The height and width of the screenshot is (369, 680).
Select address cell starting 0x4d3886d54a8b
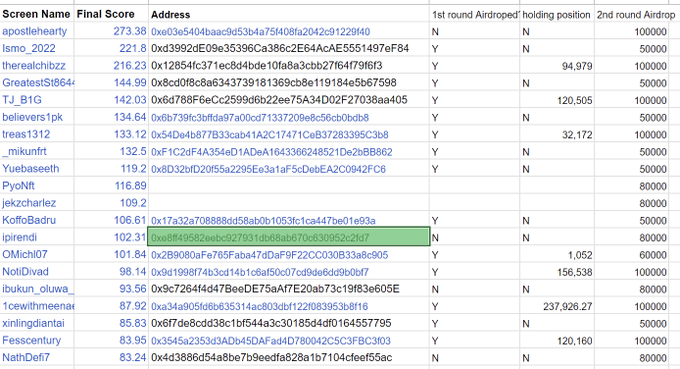289,358
